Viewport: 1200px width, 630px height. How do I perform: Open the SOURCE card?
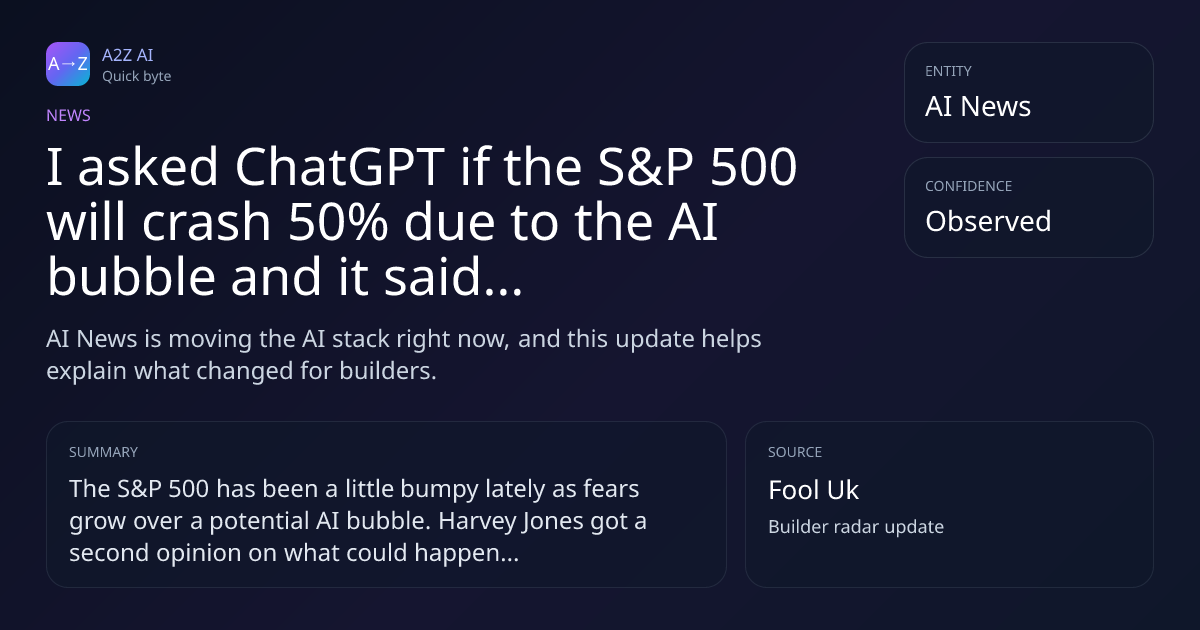[949, 504]
